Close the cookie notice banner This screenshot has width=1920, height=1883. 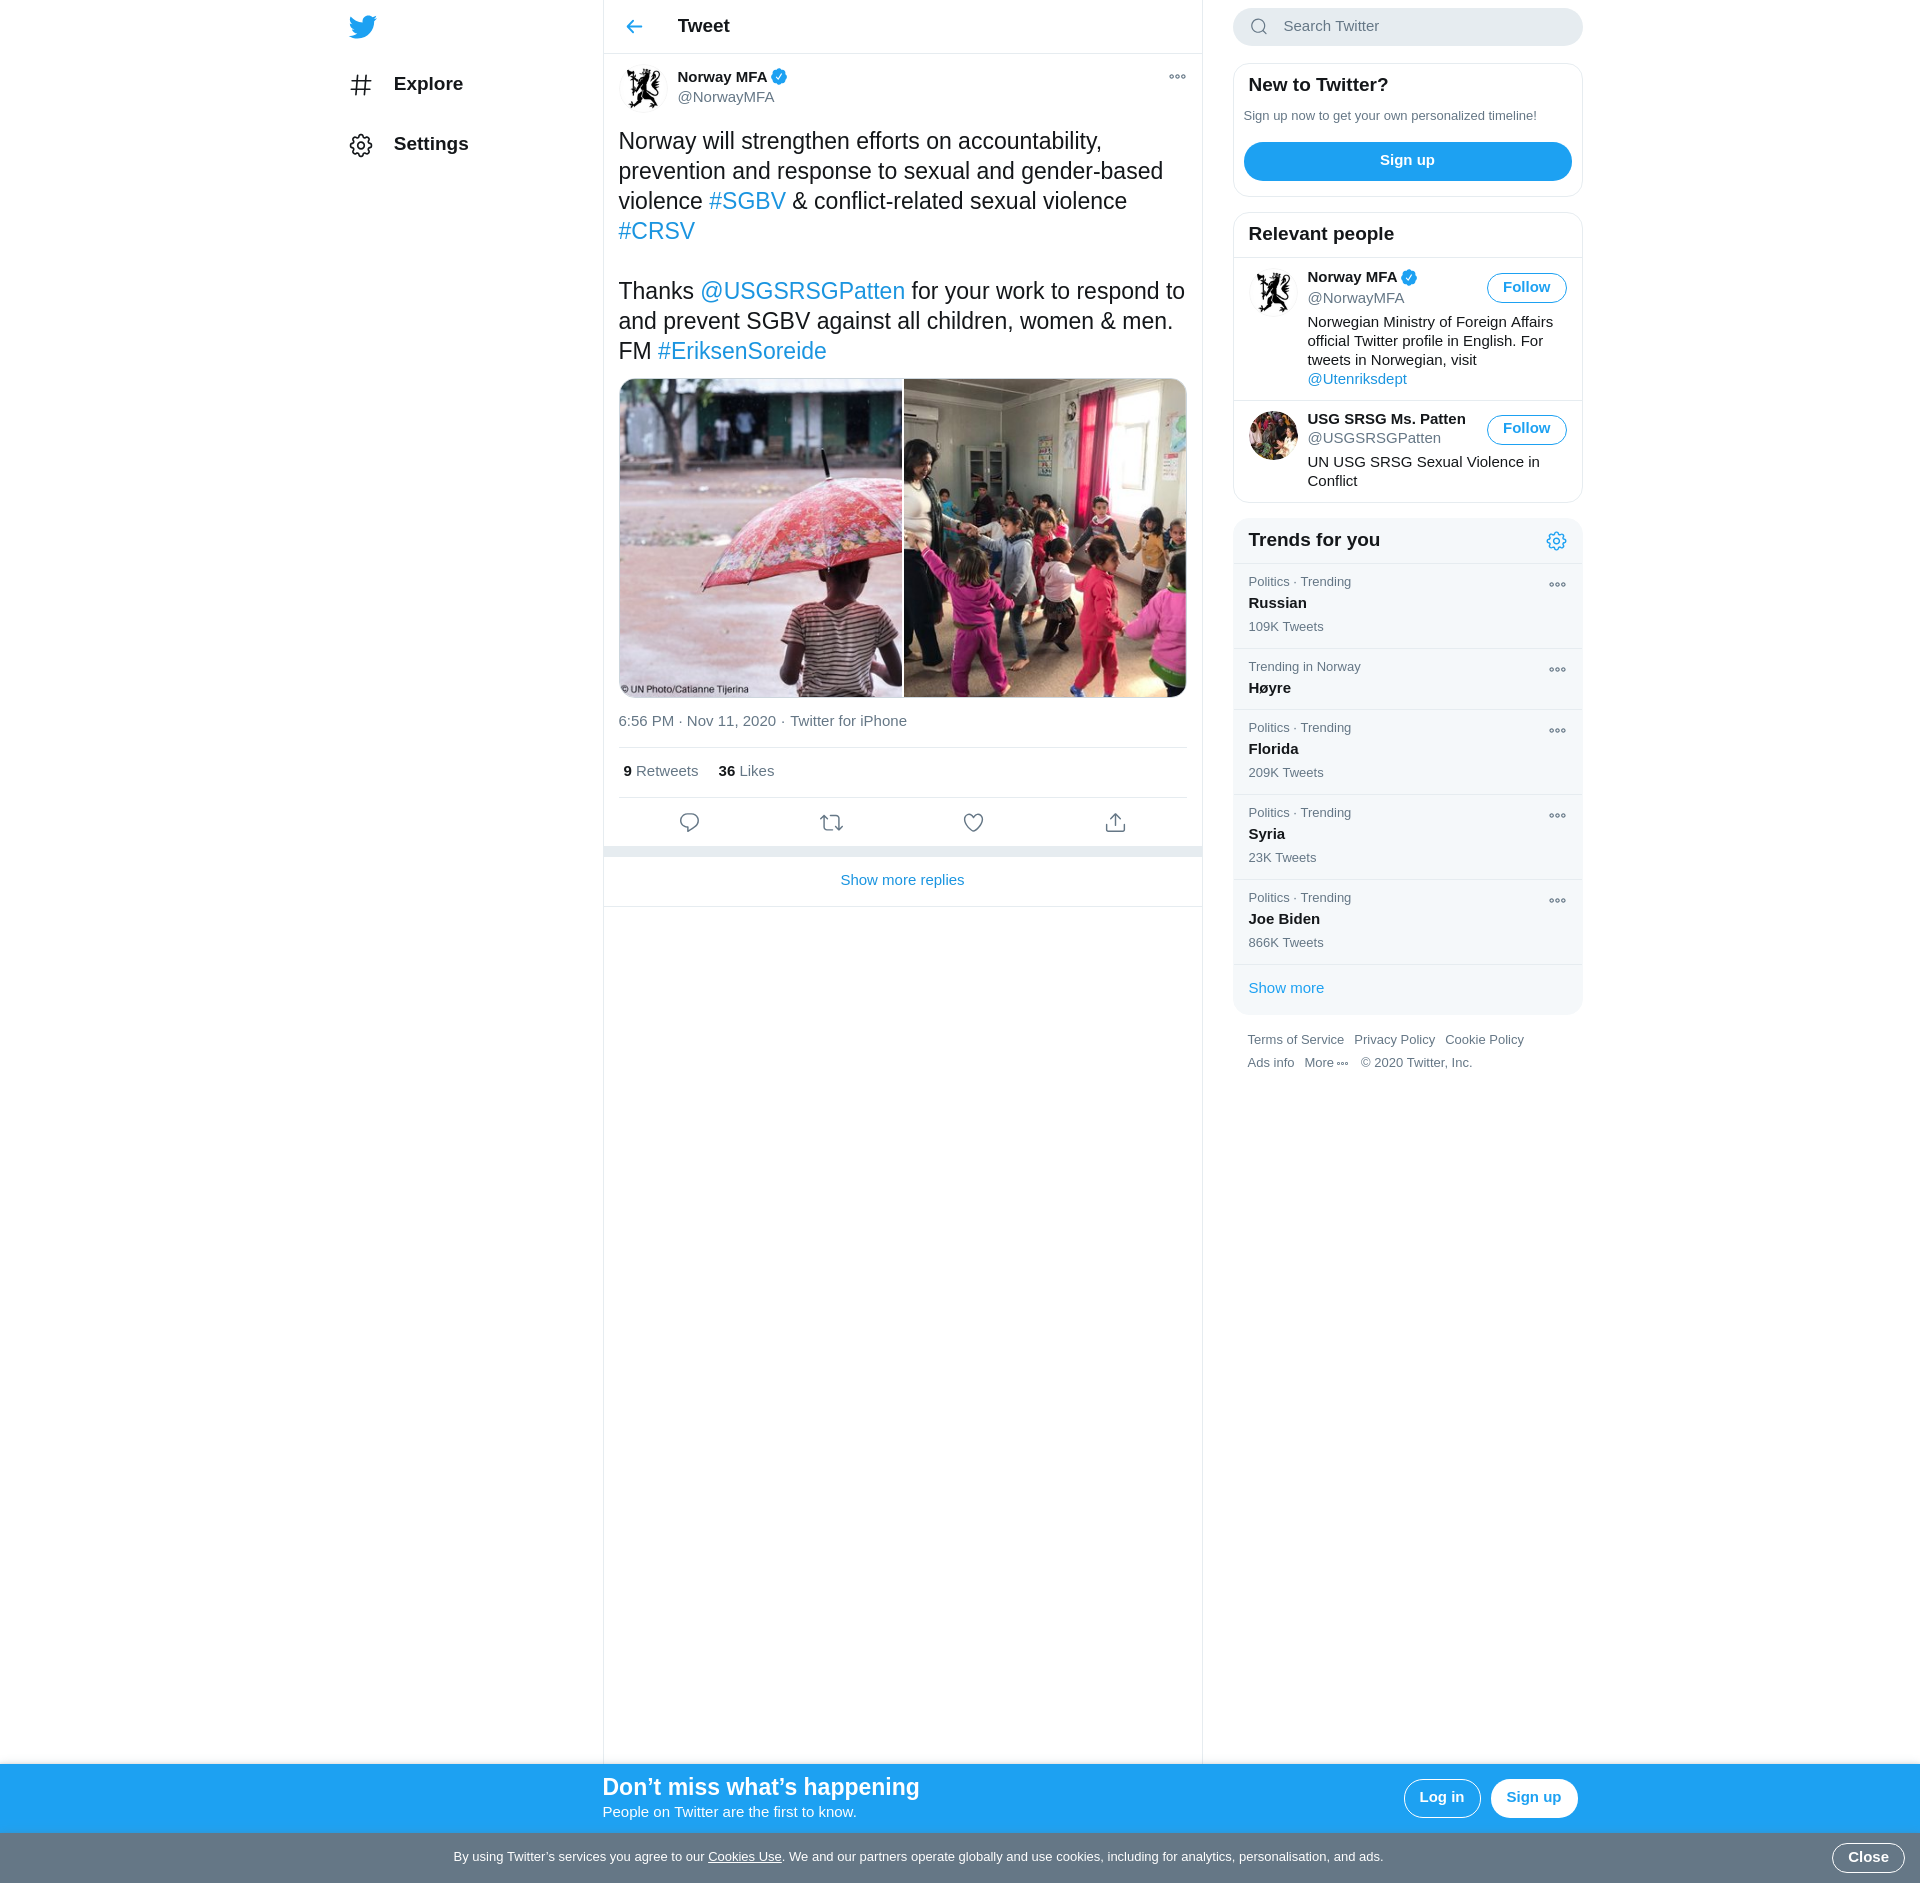point(1867,1857)
